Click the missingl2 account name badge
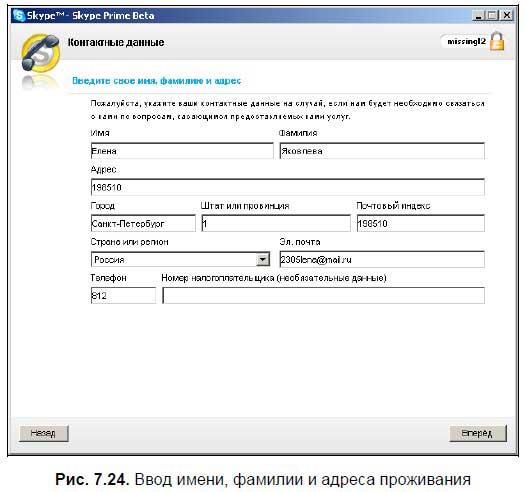This screenshot has width=525, height=492. pyautogui.click(x=466, y=42)
